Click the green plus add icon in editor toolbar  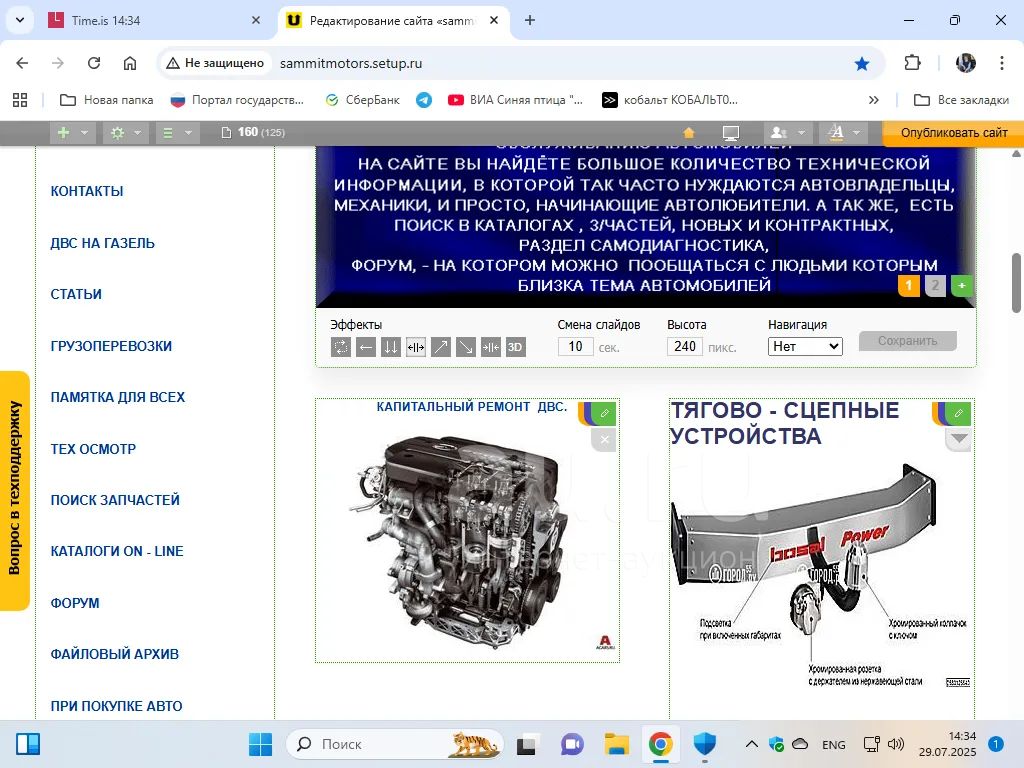click(63, 133)
